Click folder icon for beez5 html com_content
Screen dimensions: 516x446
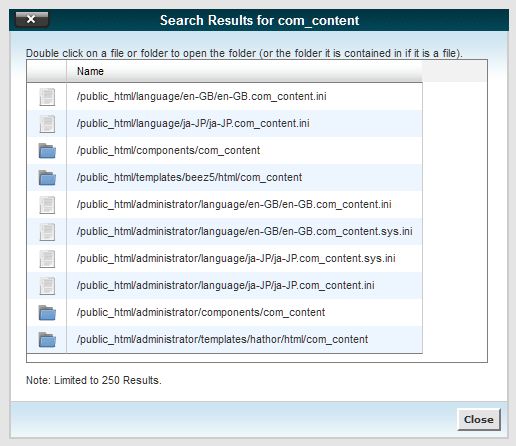(47, 178)
